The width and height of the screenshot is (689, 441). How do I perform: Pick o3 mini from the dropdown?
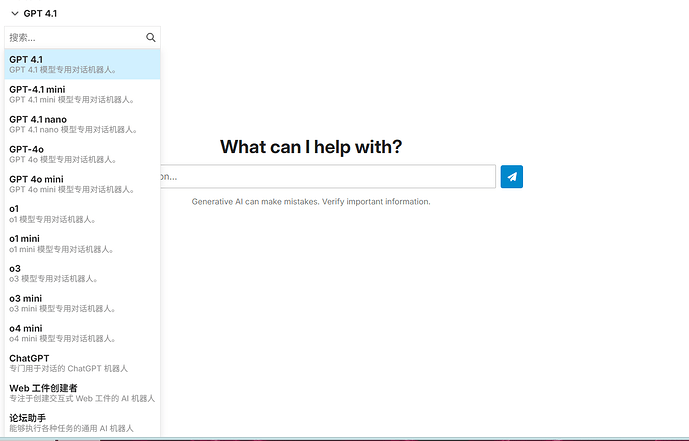(82, 303)
